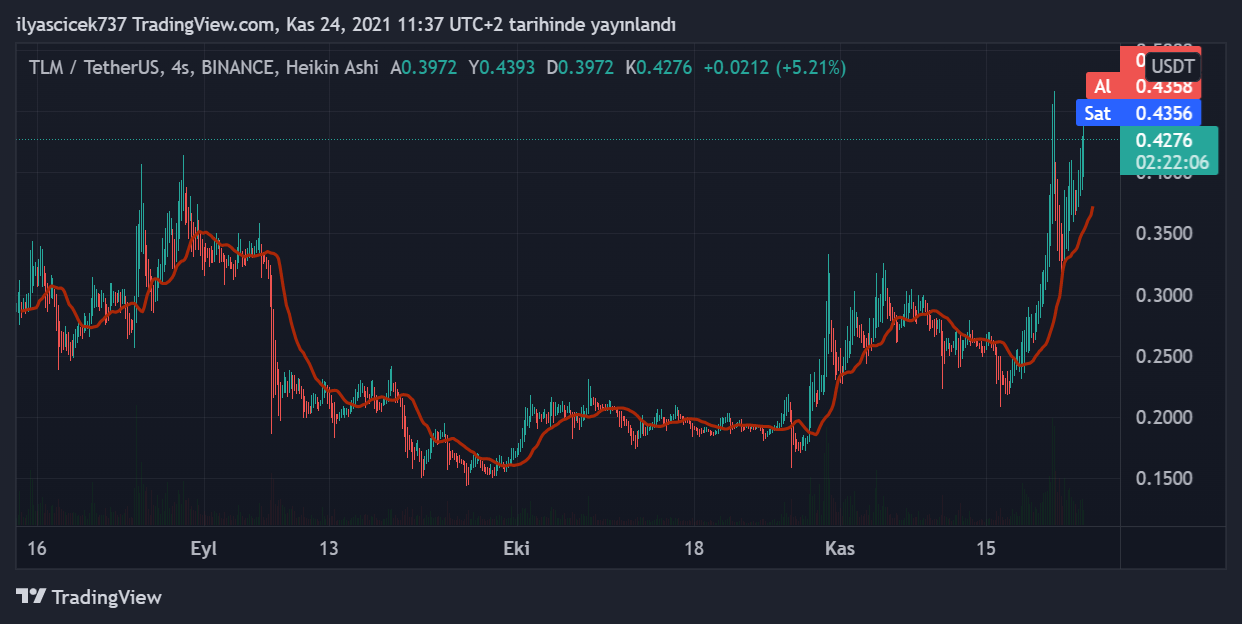Click the Heikin Ashi chart type label
Screen dimensions: 1242x624
(x=331, y=68)
